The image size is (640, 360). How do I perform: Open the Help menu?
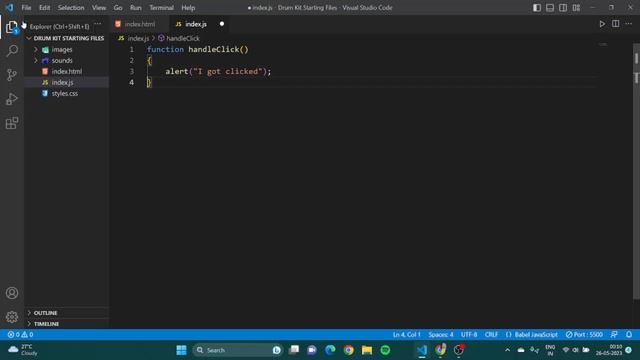tap(188, 8)
